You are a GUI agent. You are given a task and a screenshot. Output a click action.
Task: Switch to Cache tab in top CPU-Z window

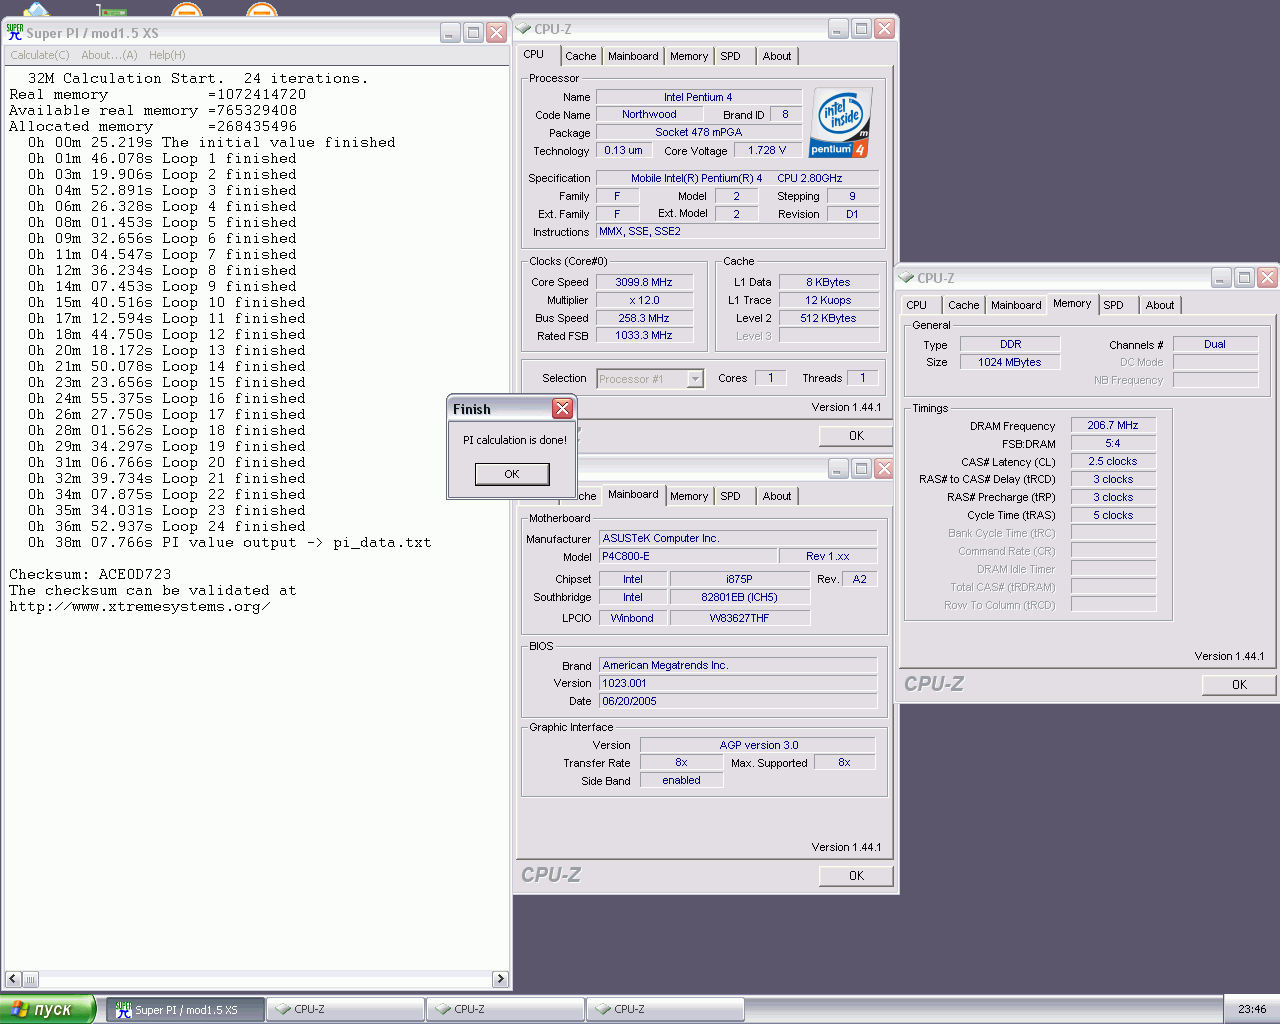[581, 56]
